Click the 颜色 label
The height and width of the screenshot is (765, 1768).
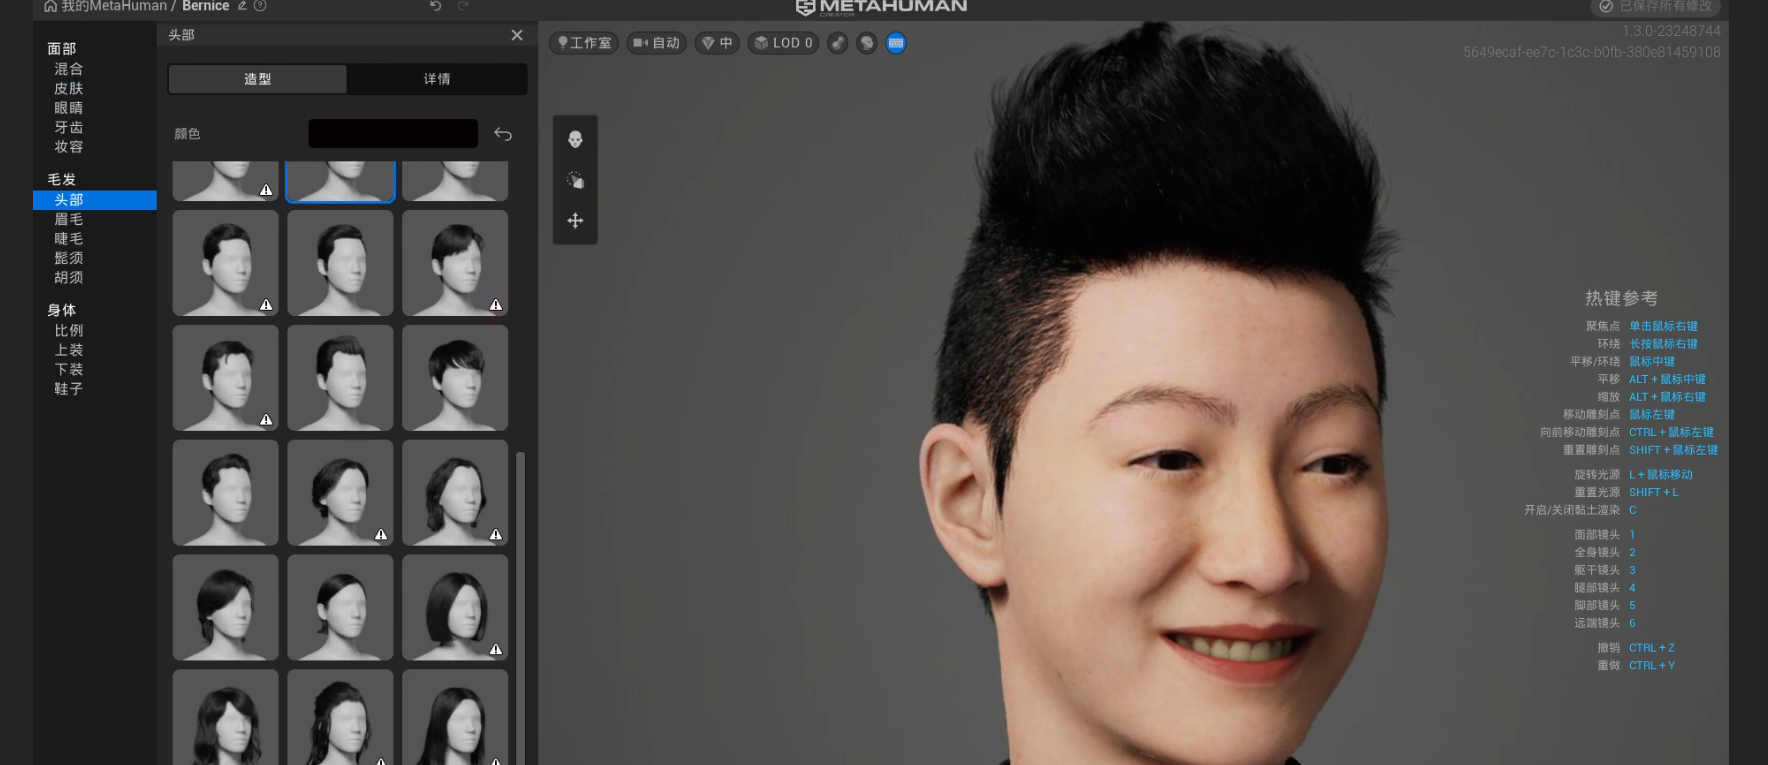(x=187, y=134)
